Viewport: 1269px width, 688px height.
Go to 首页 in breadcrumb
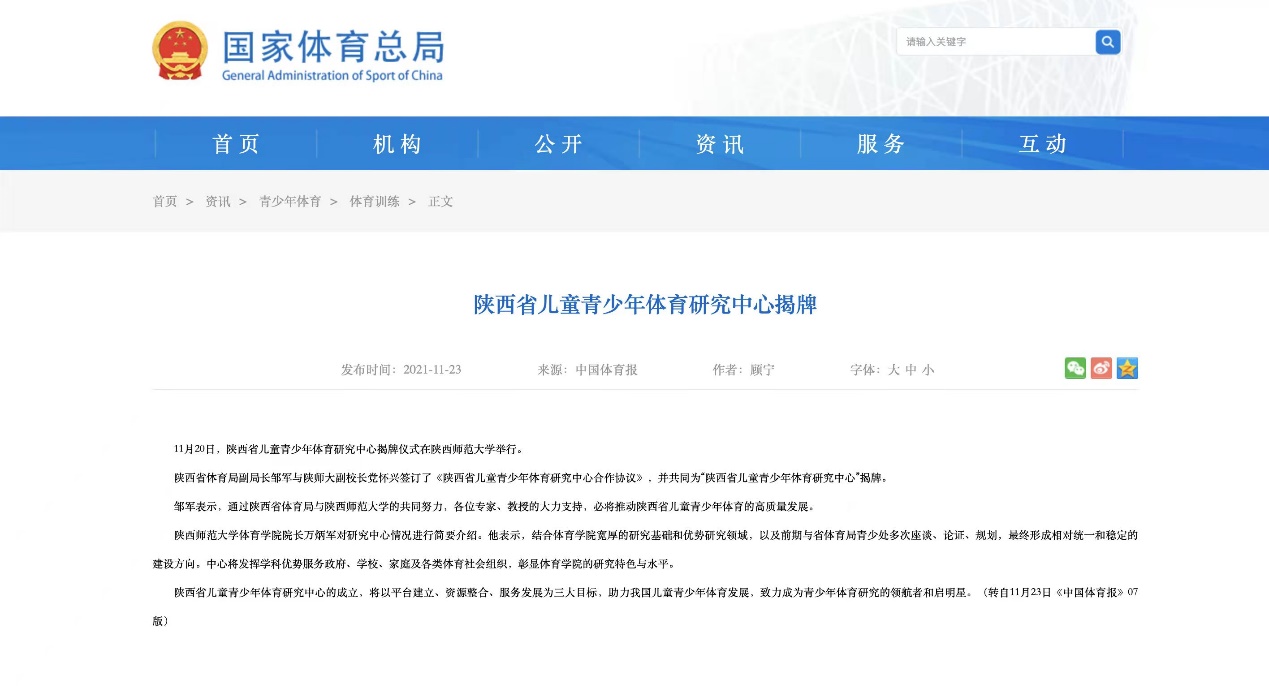click(x=165, y=201)
